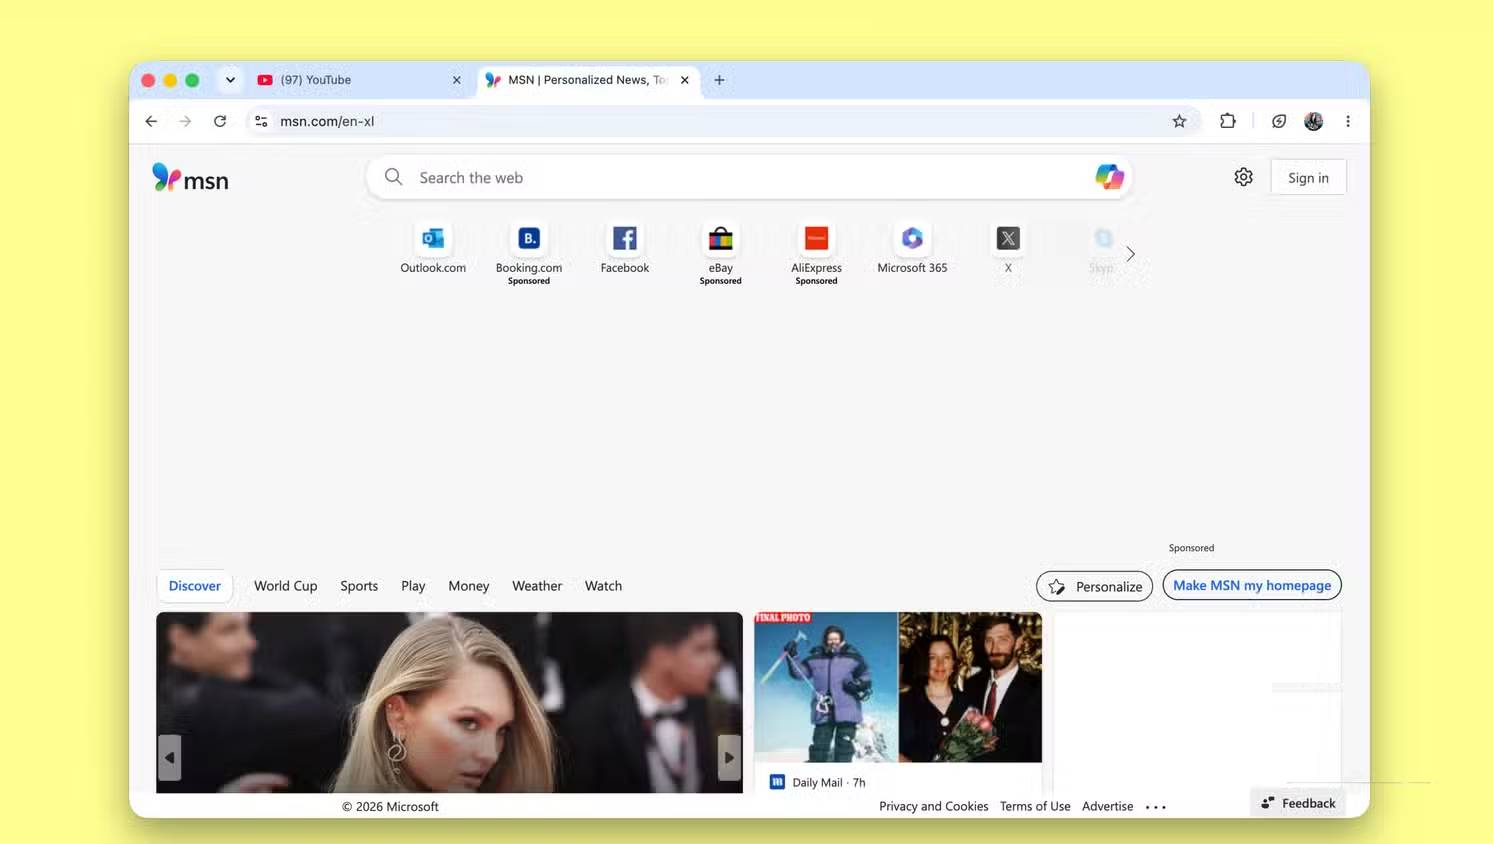This screenshot has width=1493, height=844.
Task: Click the Sign in button
Action: [1308, 177]
